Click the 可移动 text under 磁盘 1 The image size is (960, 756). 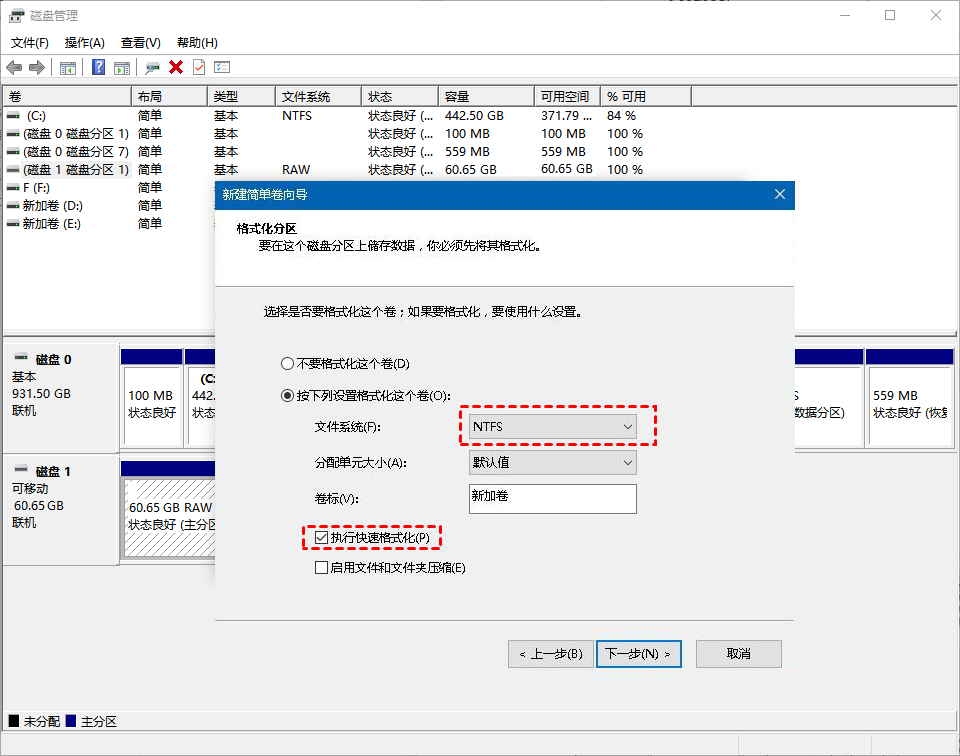[30, 488]
